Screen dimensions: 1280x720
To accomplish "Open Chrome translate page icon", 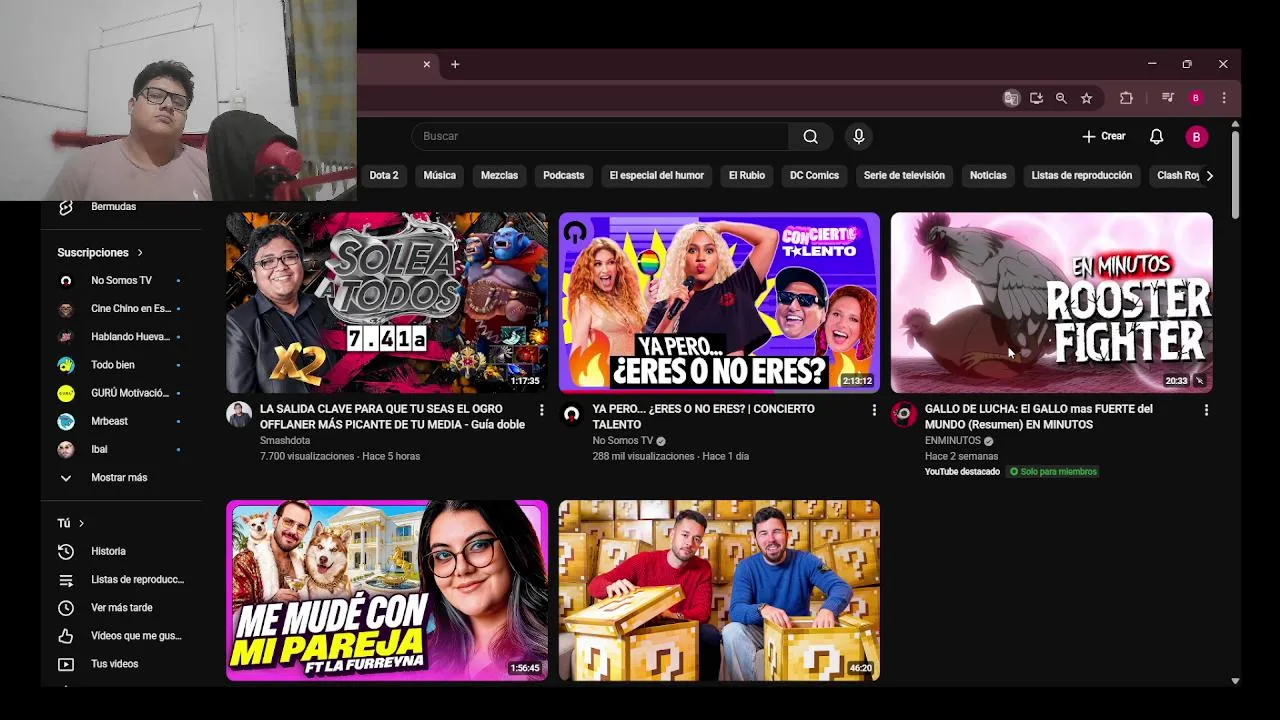I will 1011,98.
